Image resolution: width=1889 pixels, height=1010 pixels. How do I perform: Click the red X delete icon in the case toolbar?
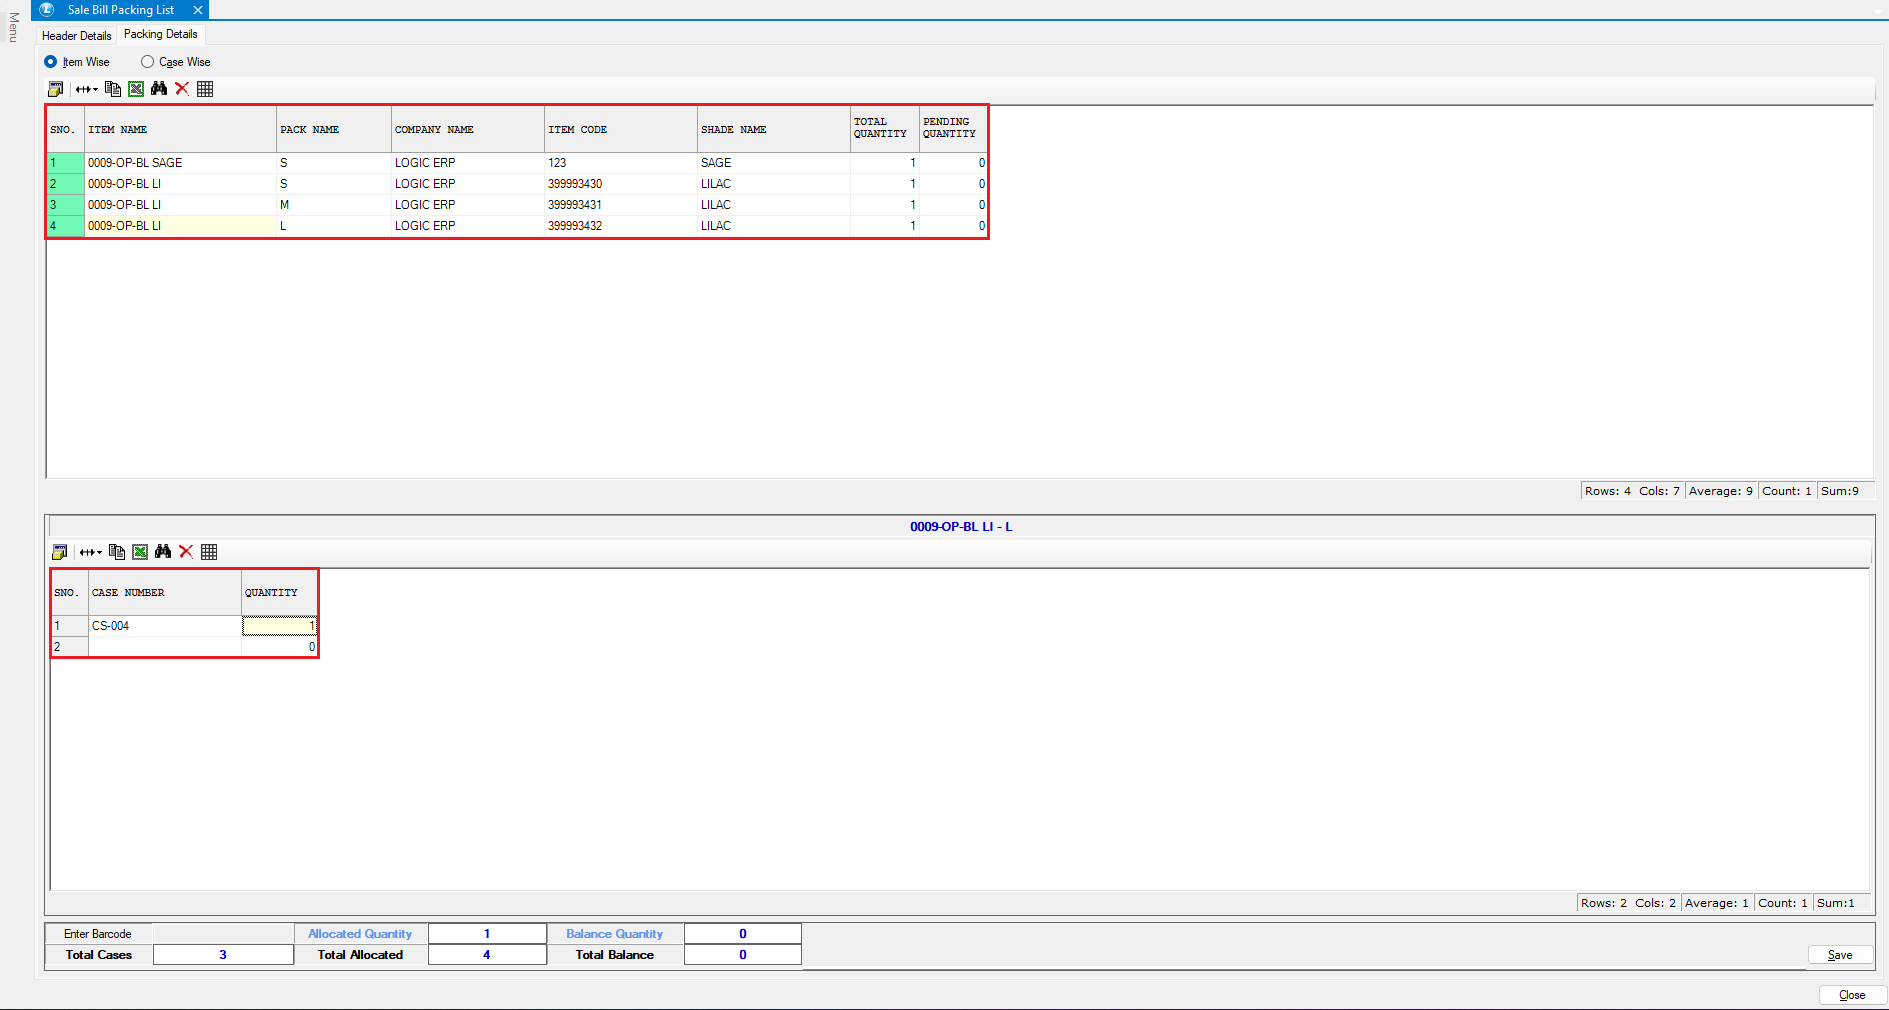point(186,552)
